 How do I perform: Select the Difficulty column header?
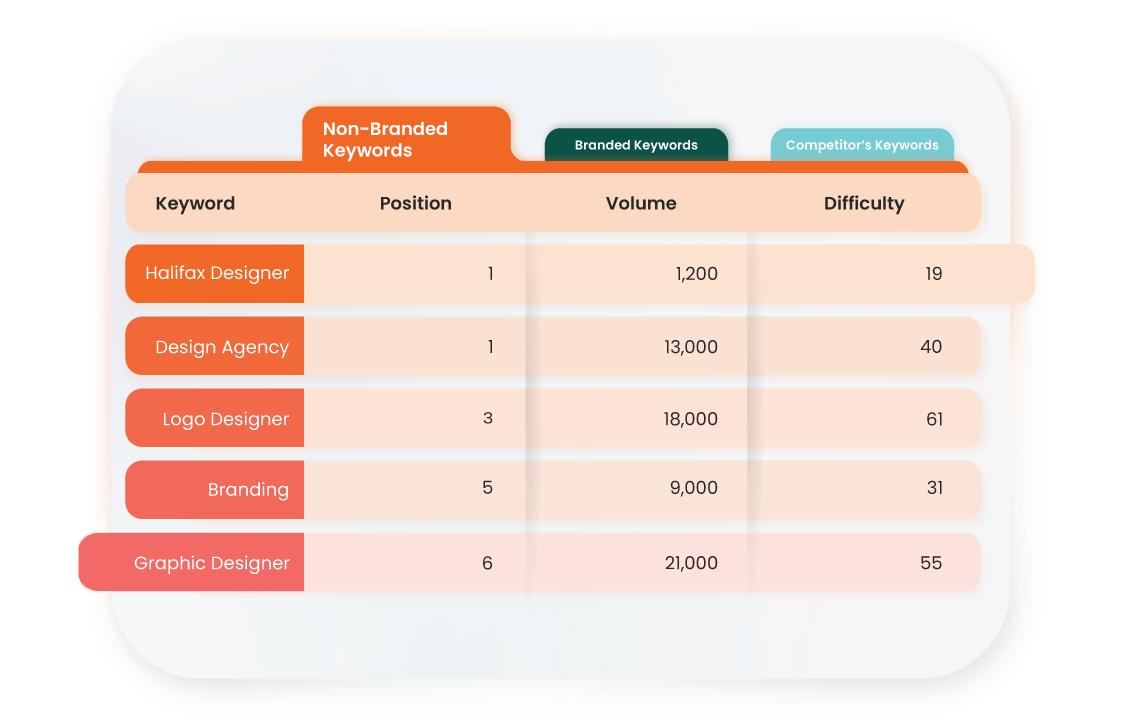click(864, 203)
